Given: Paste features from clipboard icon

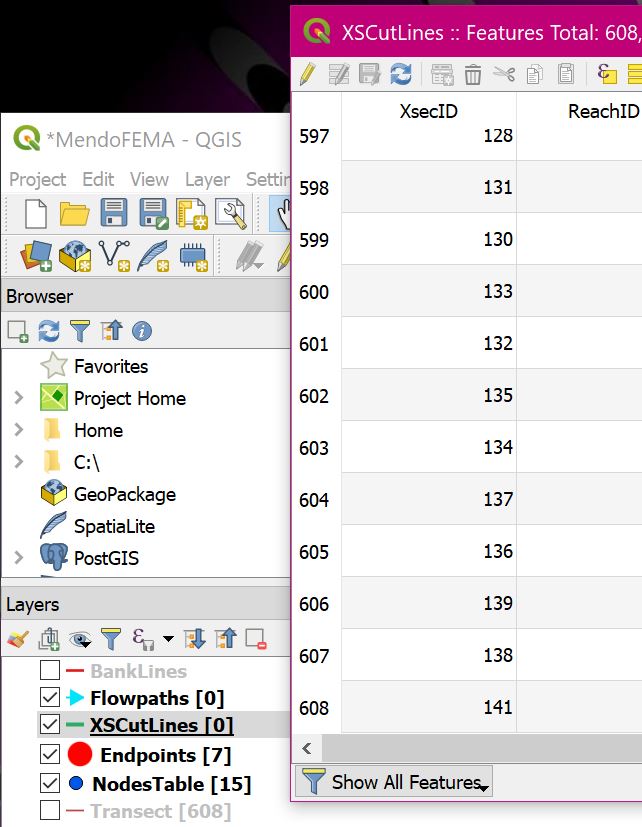Looking at the screenshot, I should (x=566, y=74).
